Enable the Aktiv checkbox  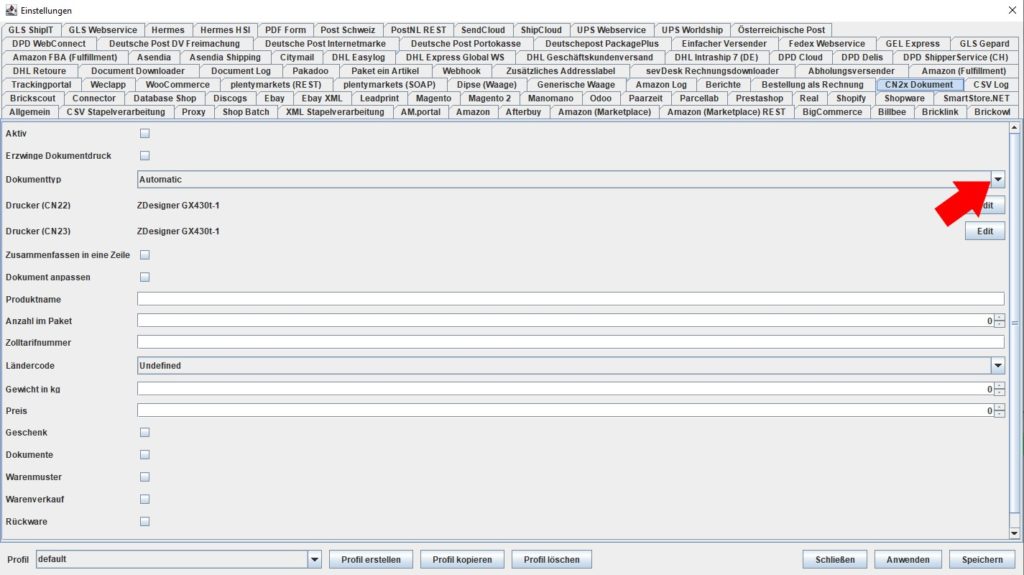point(145,133)
